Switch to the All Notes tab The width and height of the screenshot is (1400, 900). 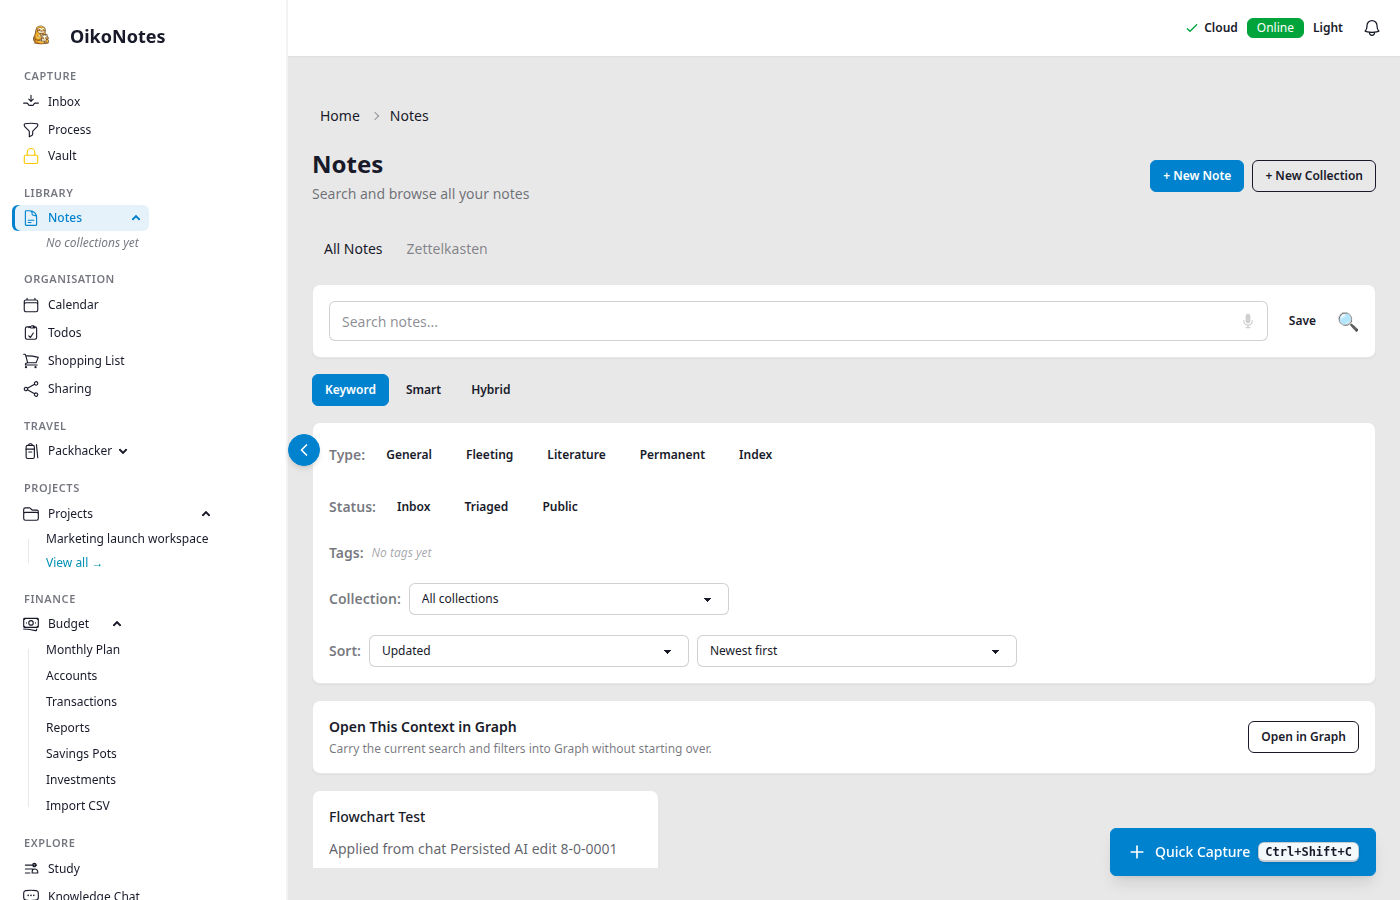pyautogui.click(x=353, y=249)
